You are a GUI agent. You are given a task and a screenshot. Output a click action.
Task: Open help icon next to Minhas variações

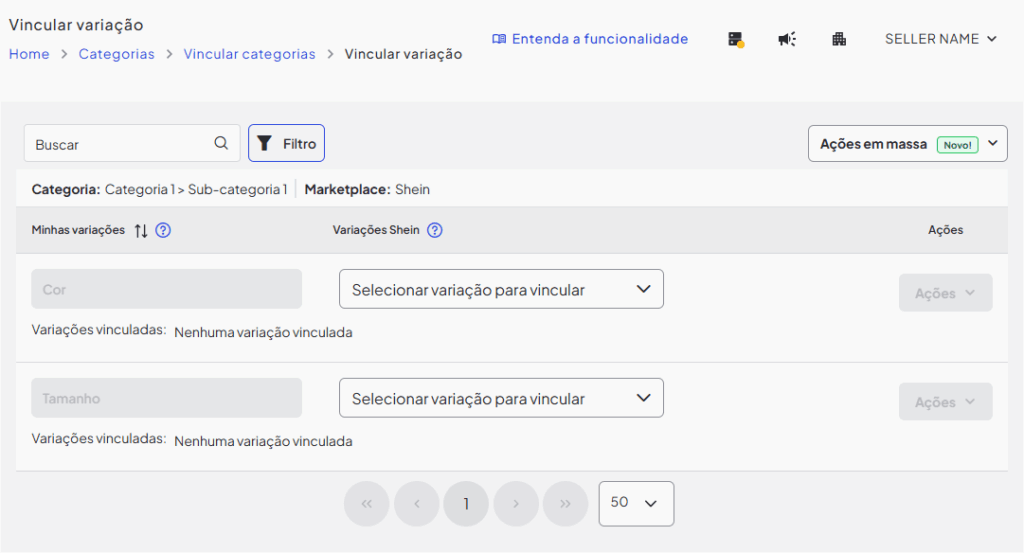164,230
